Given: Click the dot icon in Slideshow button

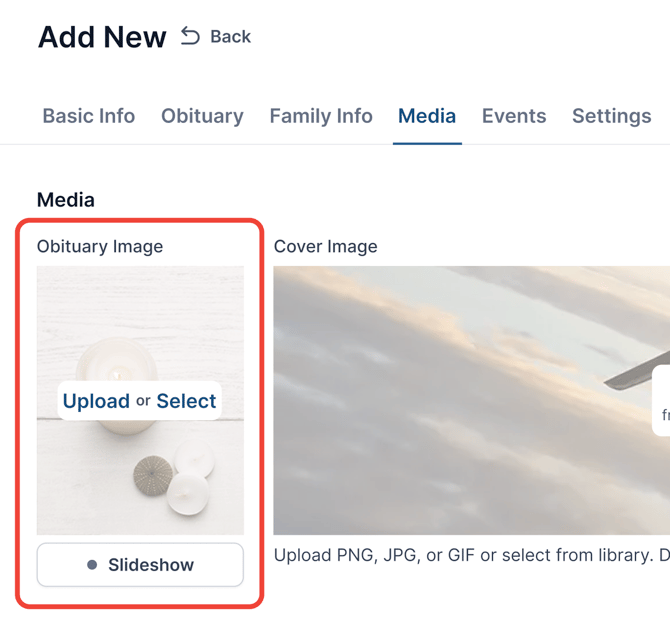Looking at the screenshot, I should pyautogui.click(x=92, y=565).
